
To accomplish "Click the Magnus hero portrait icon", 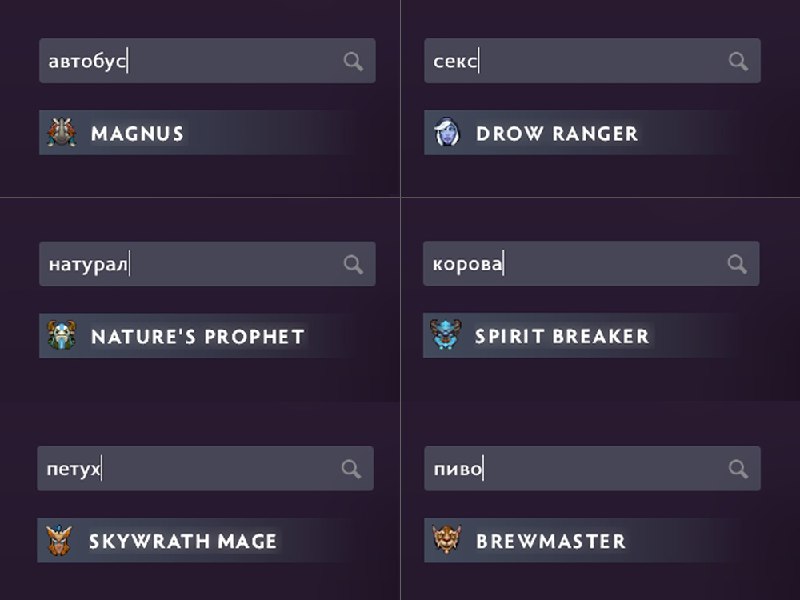I will (x=61, y=133).
